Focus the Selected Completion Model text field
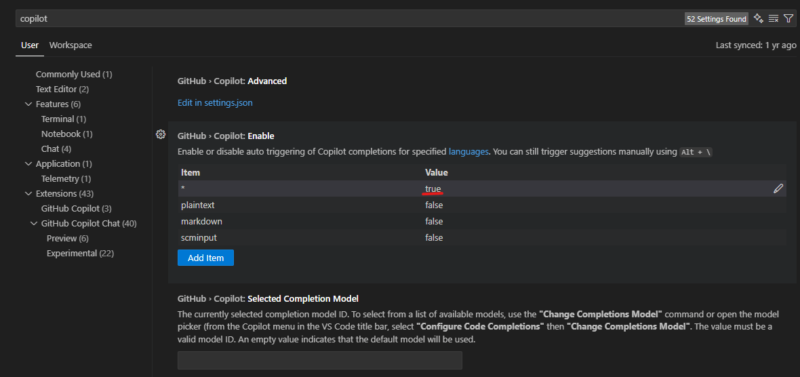Image resolution: width=800 pixels, height=377 pixels. pyautogui.click(x=320, y=360)
